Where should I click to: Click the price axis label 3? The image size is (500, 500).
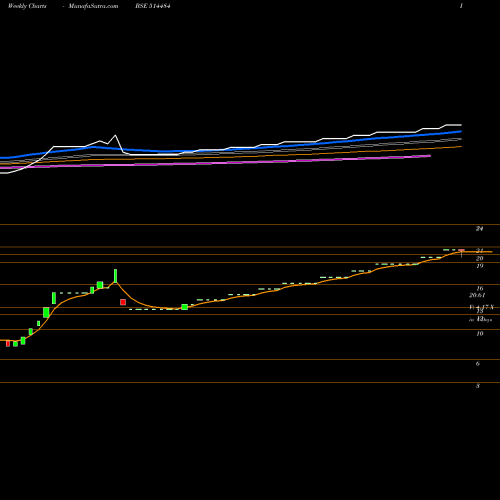pyautogui.click(x=478, y=386)
